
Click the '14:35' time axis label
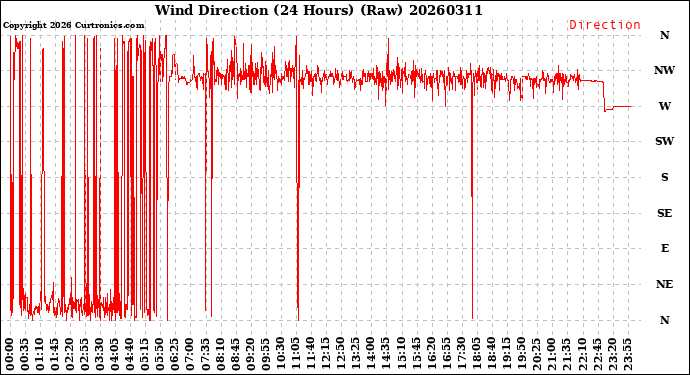tap(385, 355)
